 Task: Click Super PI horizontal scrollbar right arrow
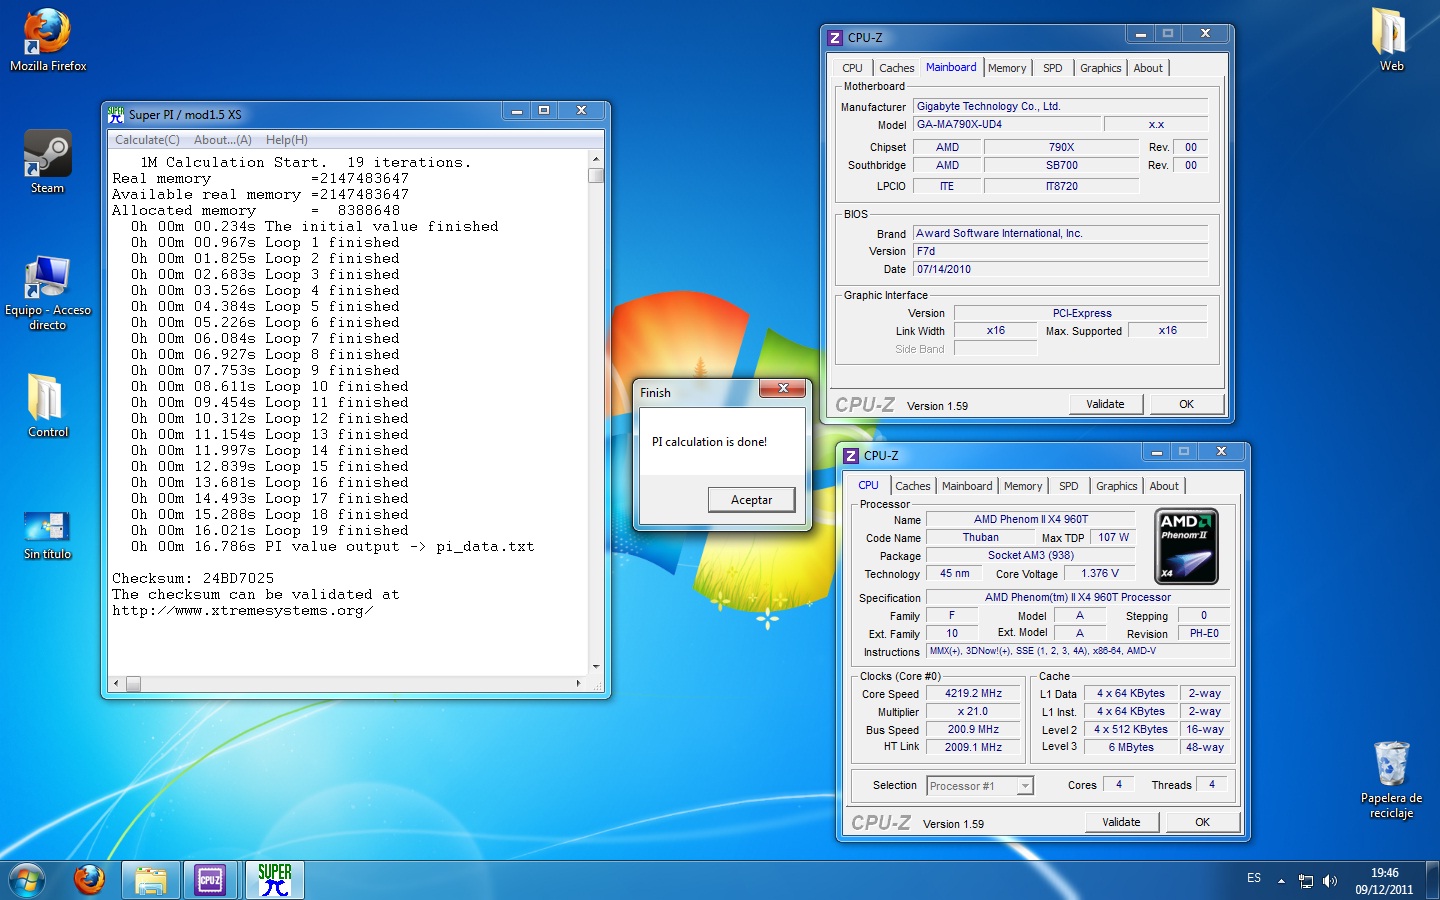click(x=579, y=684)
